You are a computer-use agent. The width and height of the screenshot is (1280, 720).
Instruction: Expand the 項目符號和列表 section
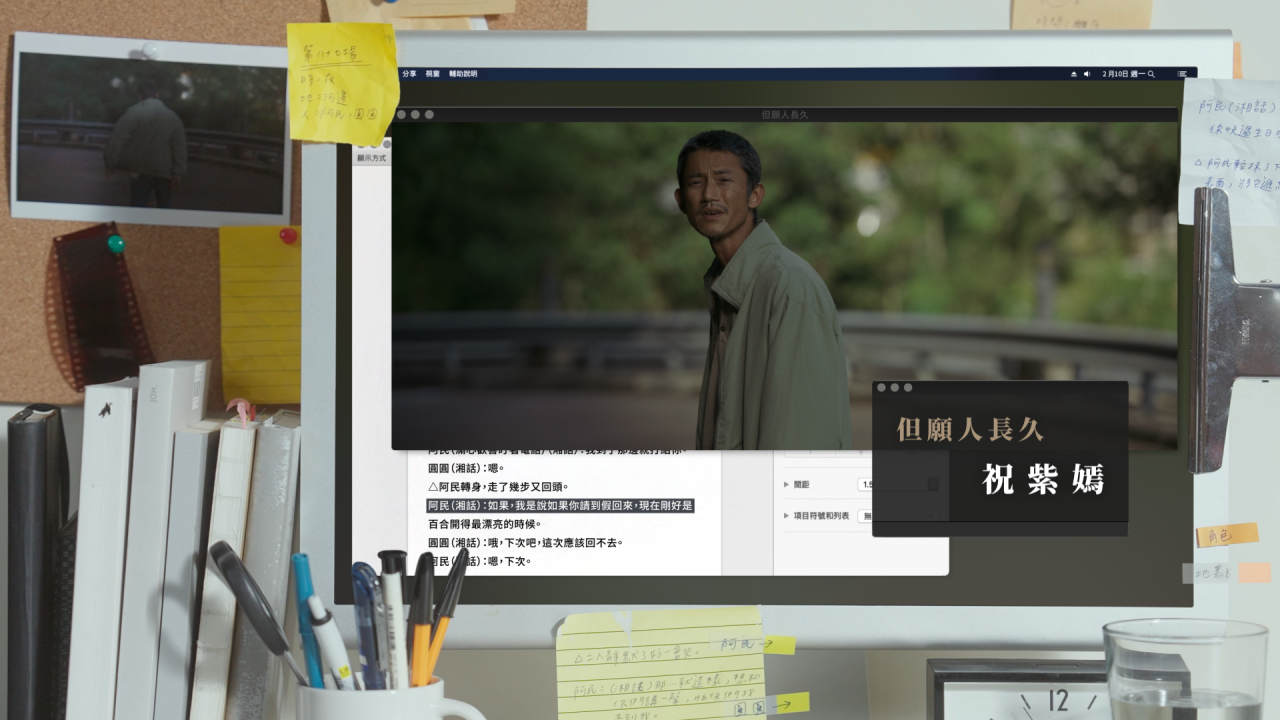(x=786, y=515)
